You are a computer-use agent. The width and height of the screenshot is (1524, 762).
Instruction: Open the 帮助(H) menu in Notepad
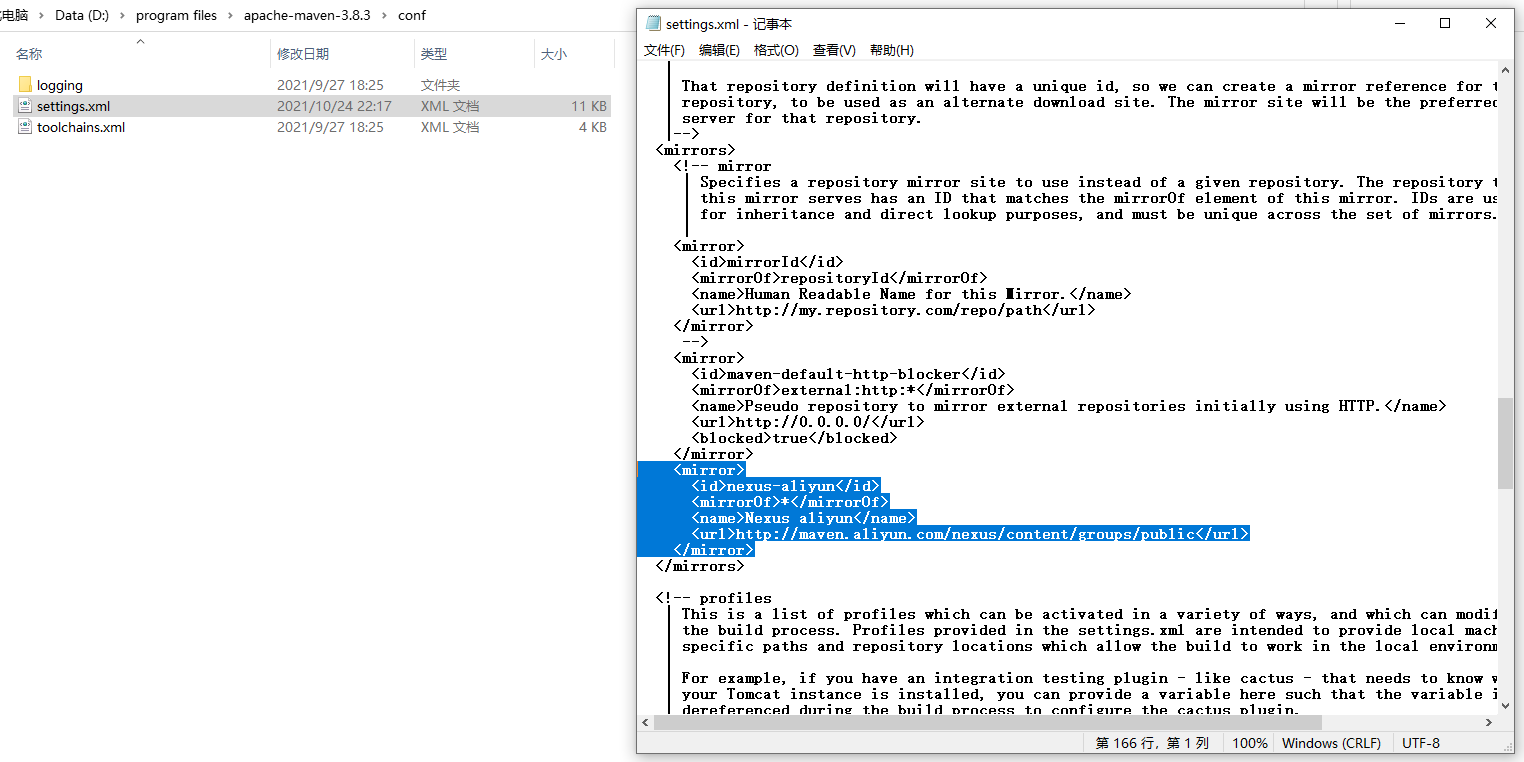[x=892, y=50]
